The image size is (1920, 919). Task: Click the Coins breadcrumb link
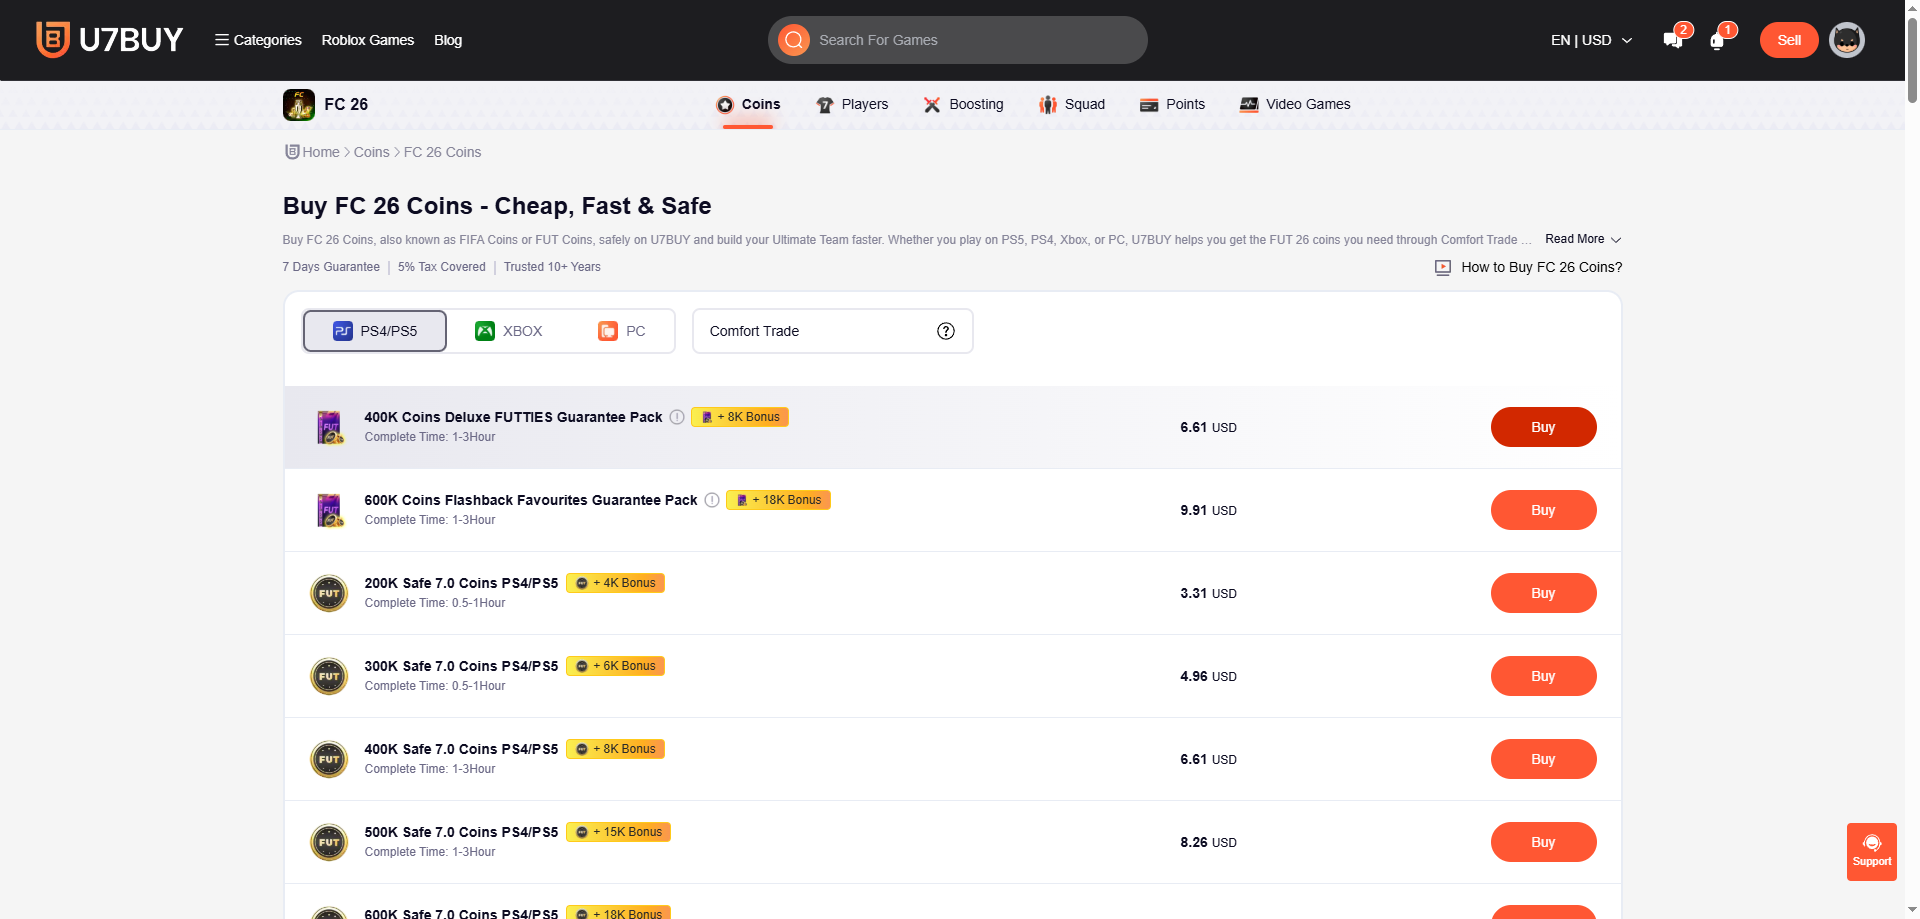click(371, 152)
